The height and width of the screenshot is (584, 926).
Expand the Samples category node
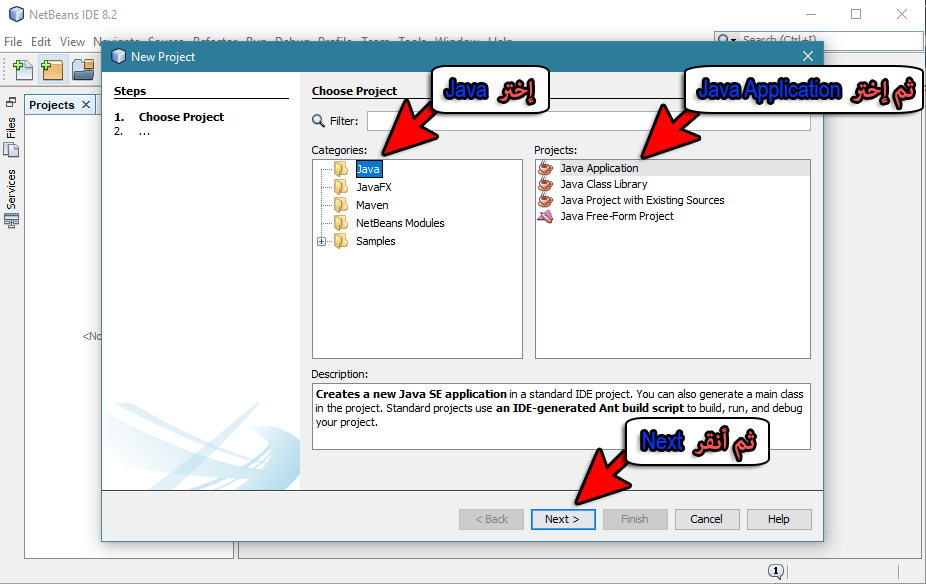tap(321, 242)
